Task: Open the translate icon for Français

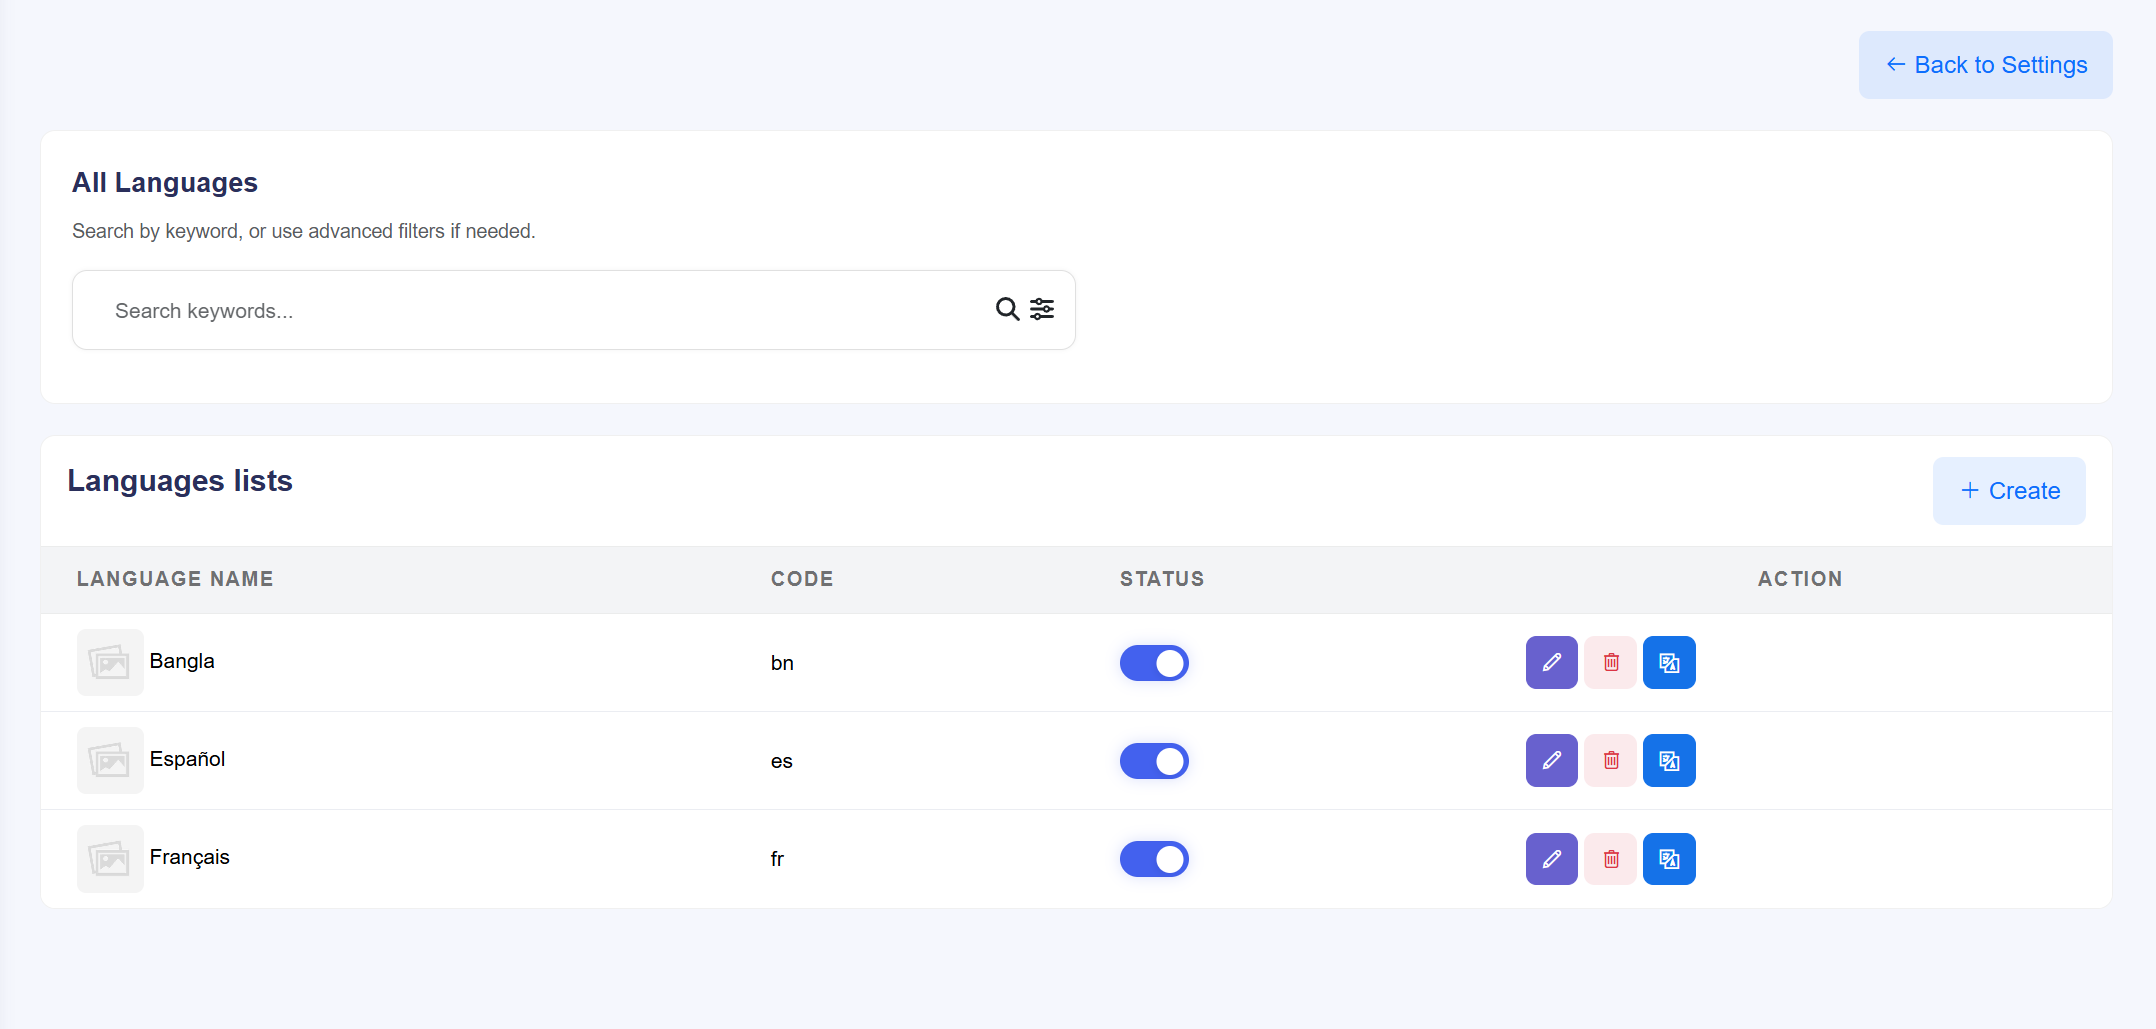Action: coord(1669,858)
